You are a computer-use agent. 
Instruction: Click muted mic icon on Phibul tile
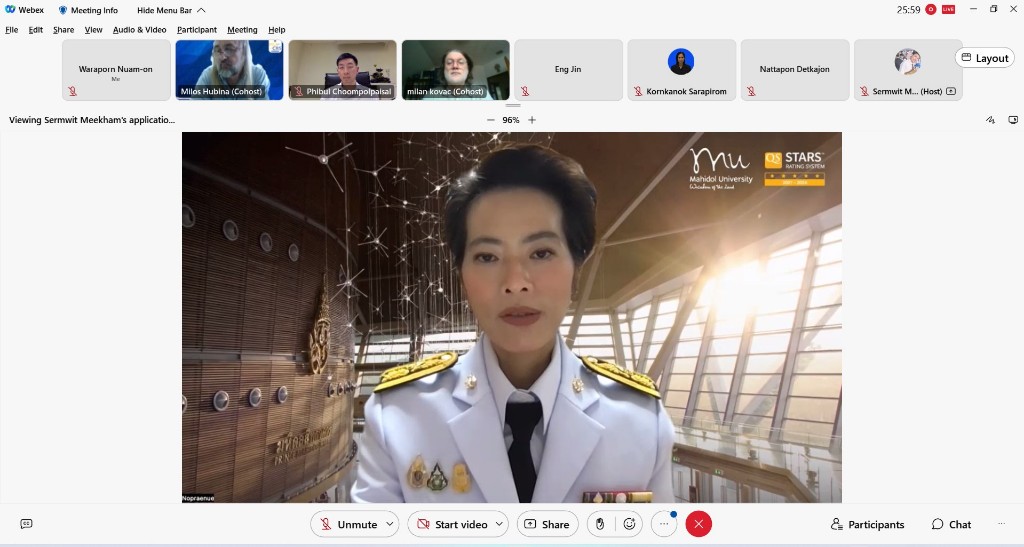[x=298, y=91]
